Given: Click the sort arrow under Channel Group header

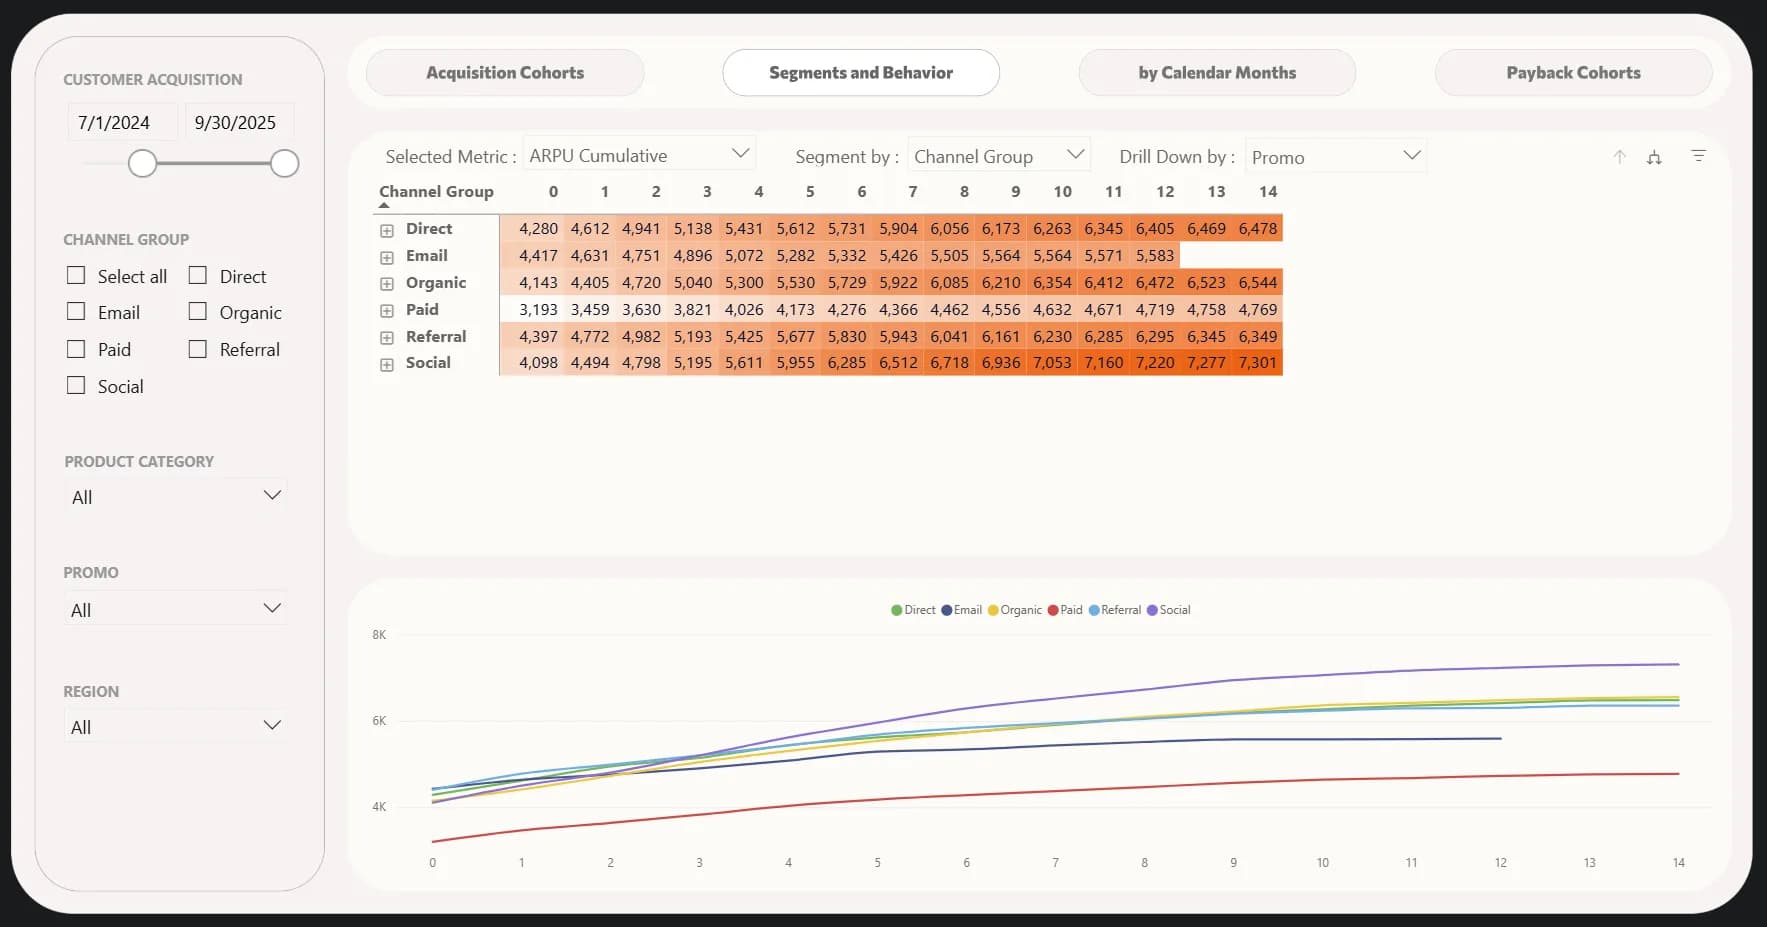Looking at the screenshot, I should (384, 205).
